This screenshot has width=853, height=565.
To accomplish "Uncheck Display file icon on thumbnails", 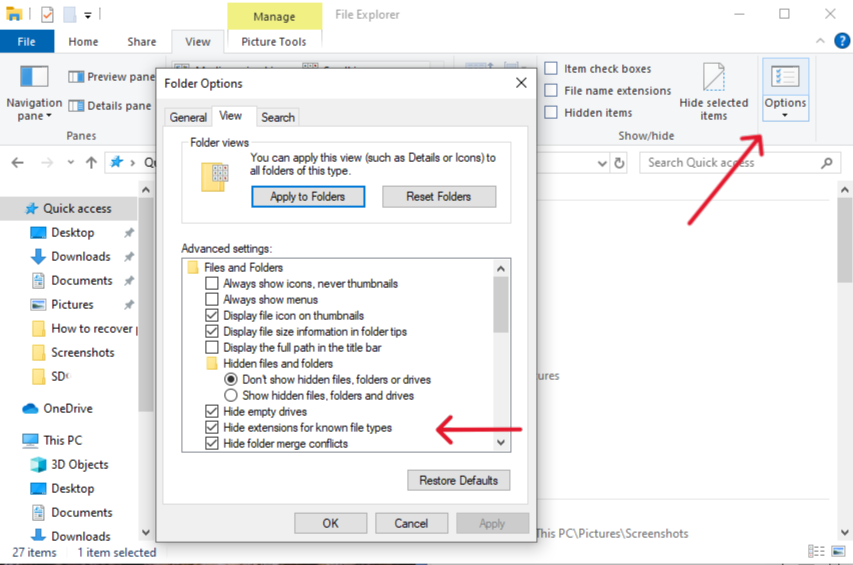I will pos(212,315).
